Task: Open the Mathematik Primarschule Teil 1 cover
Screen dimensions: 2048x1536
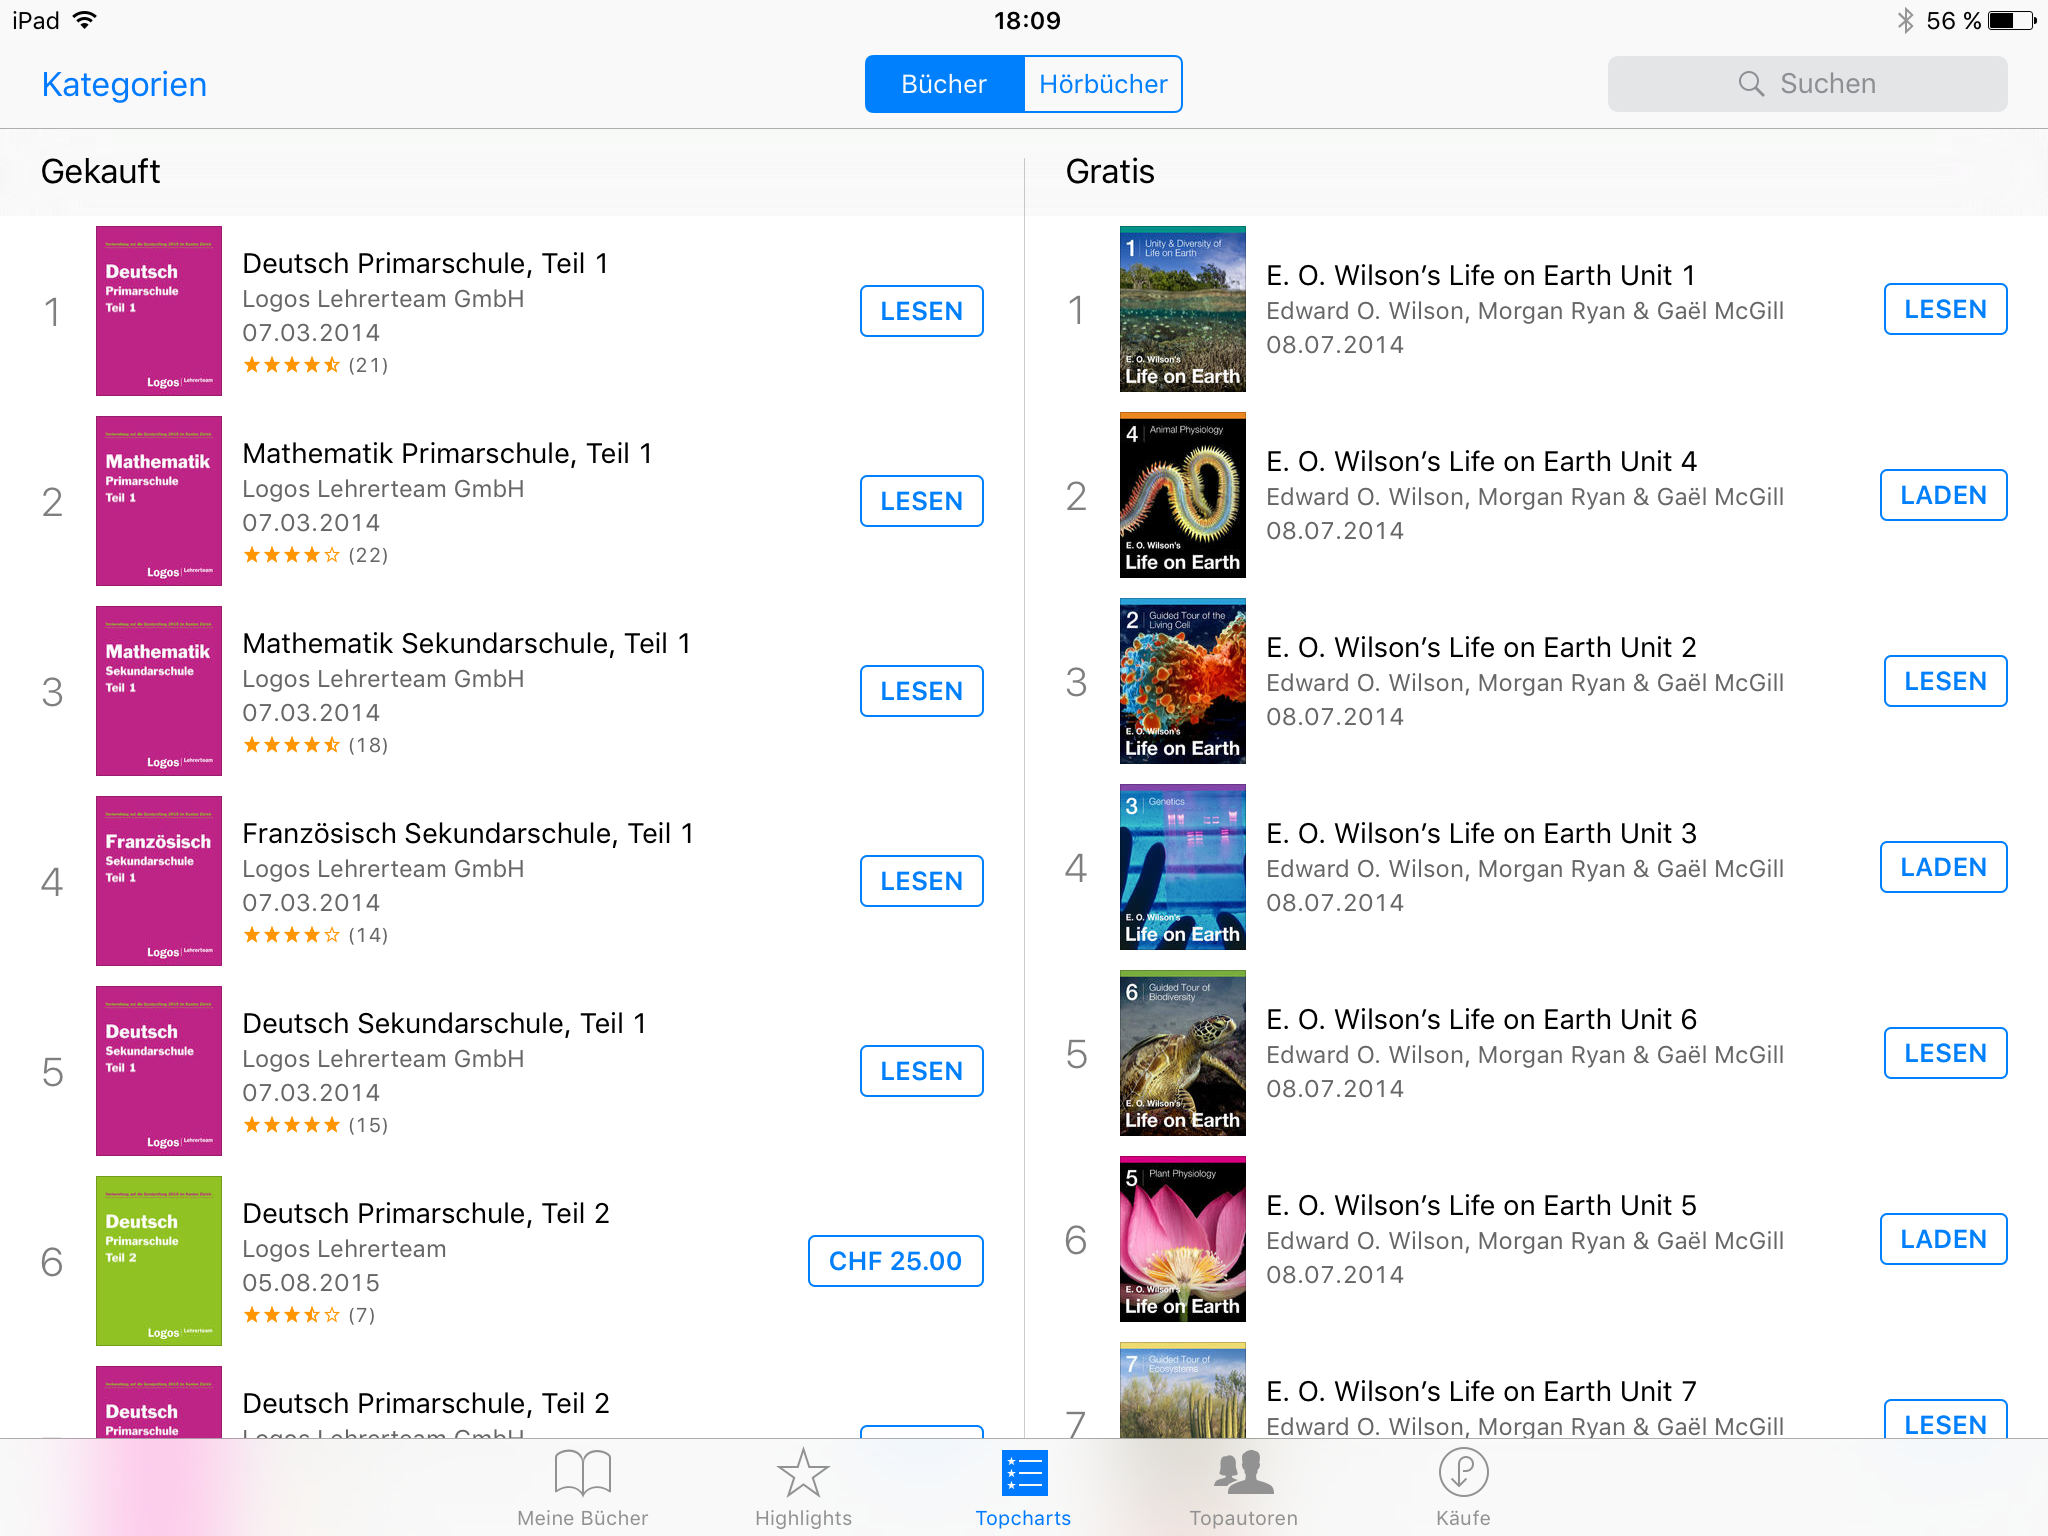Action: point(159,501)
